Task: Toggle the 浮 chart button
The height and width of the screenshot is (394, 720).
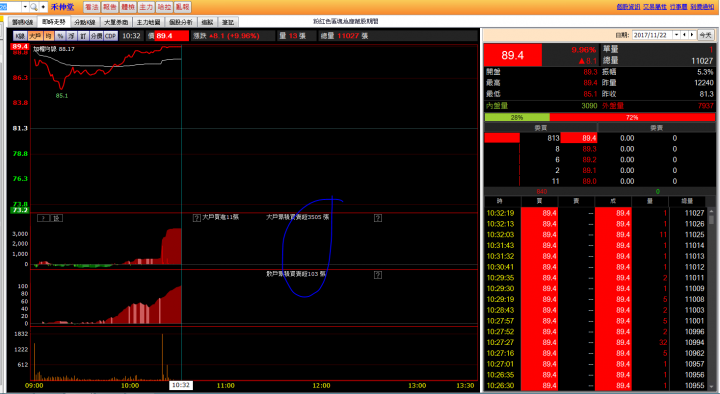Action: click(72, 36)
